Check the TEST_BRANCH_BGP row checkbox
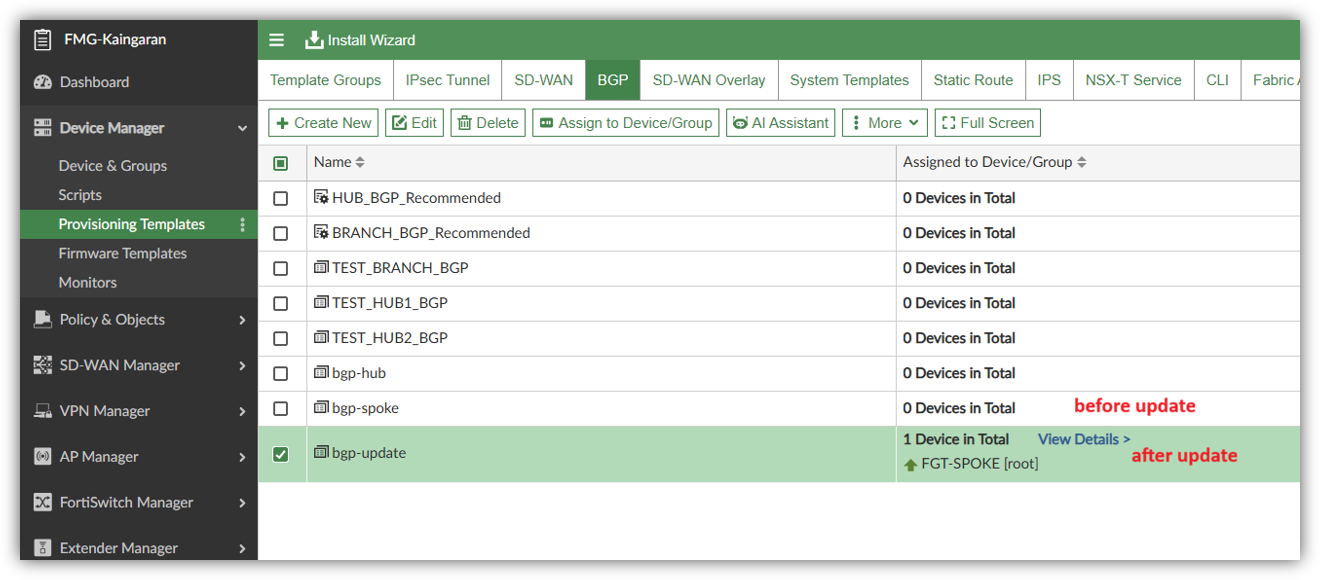 click(x=281, y=268)
